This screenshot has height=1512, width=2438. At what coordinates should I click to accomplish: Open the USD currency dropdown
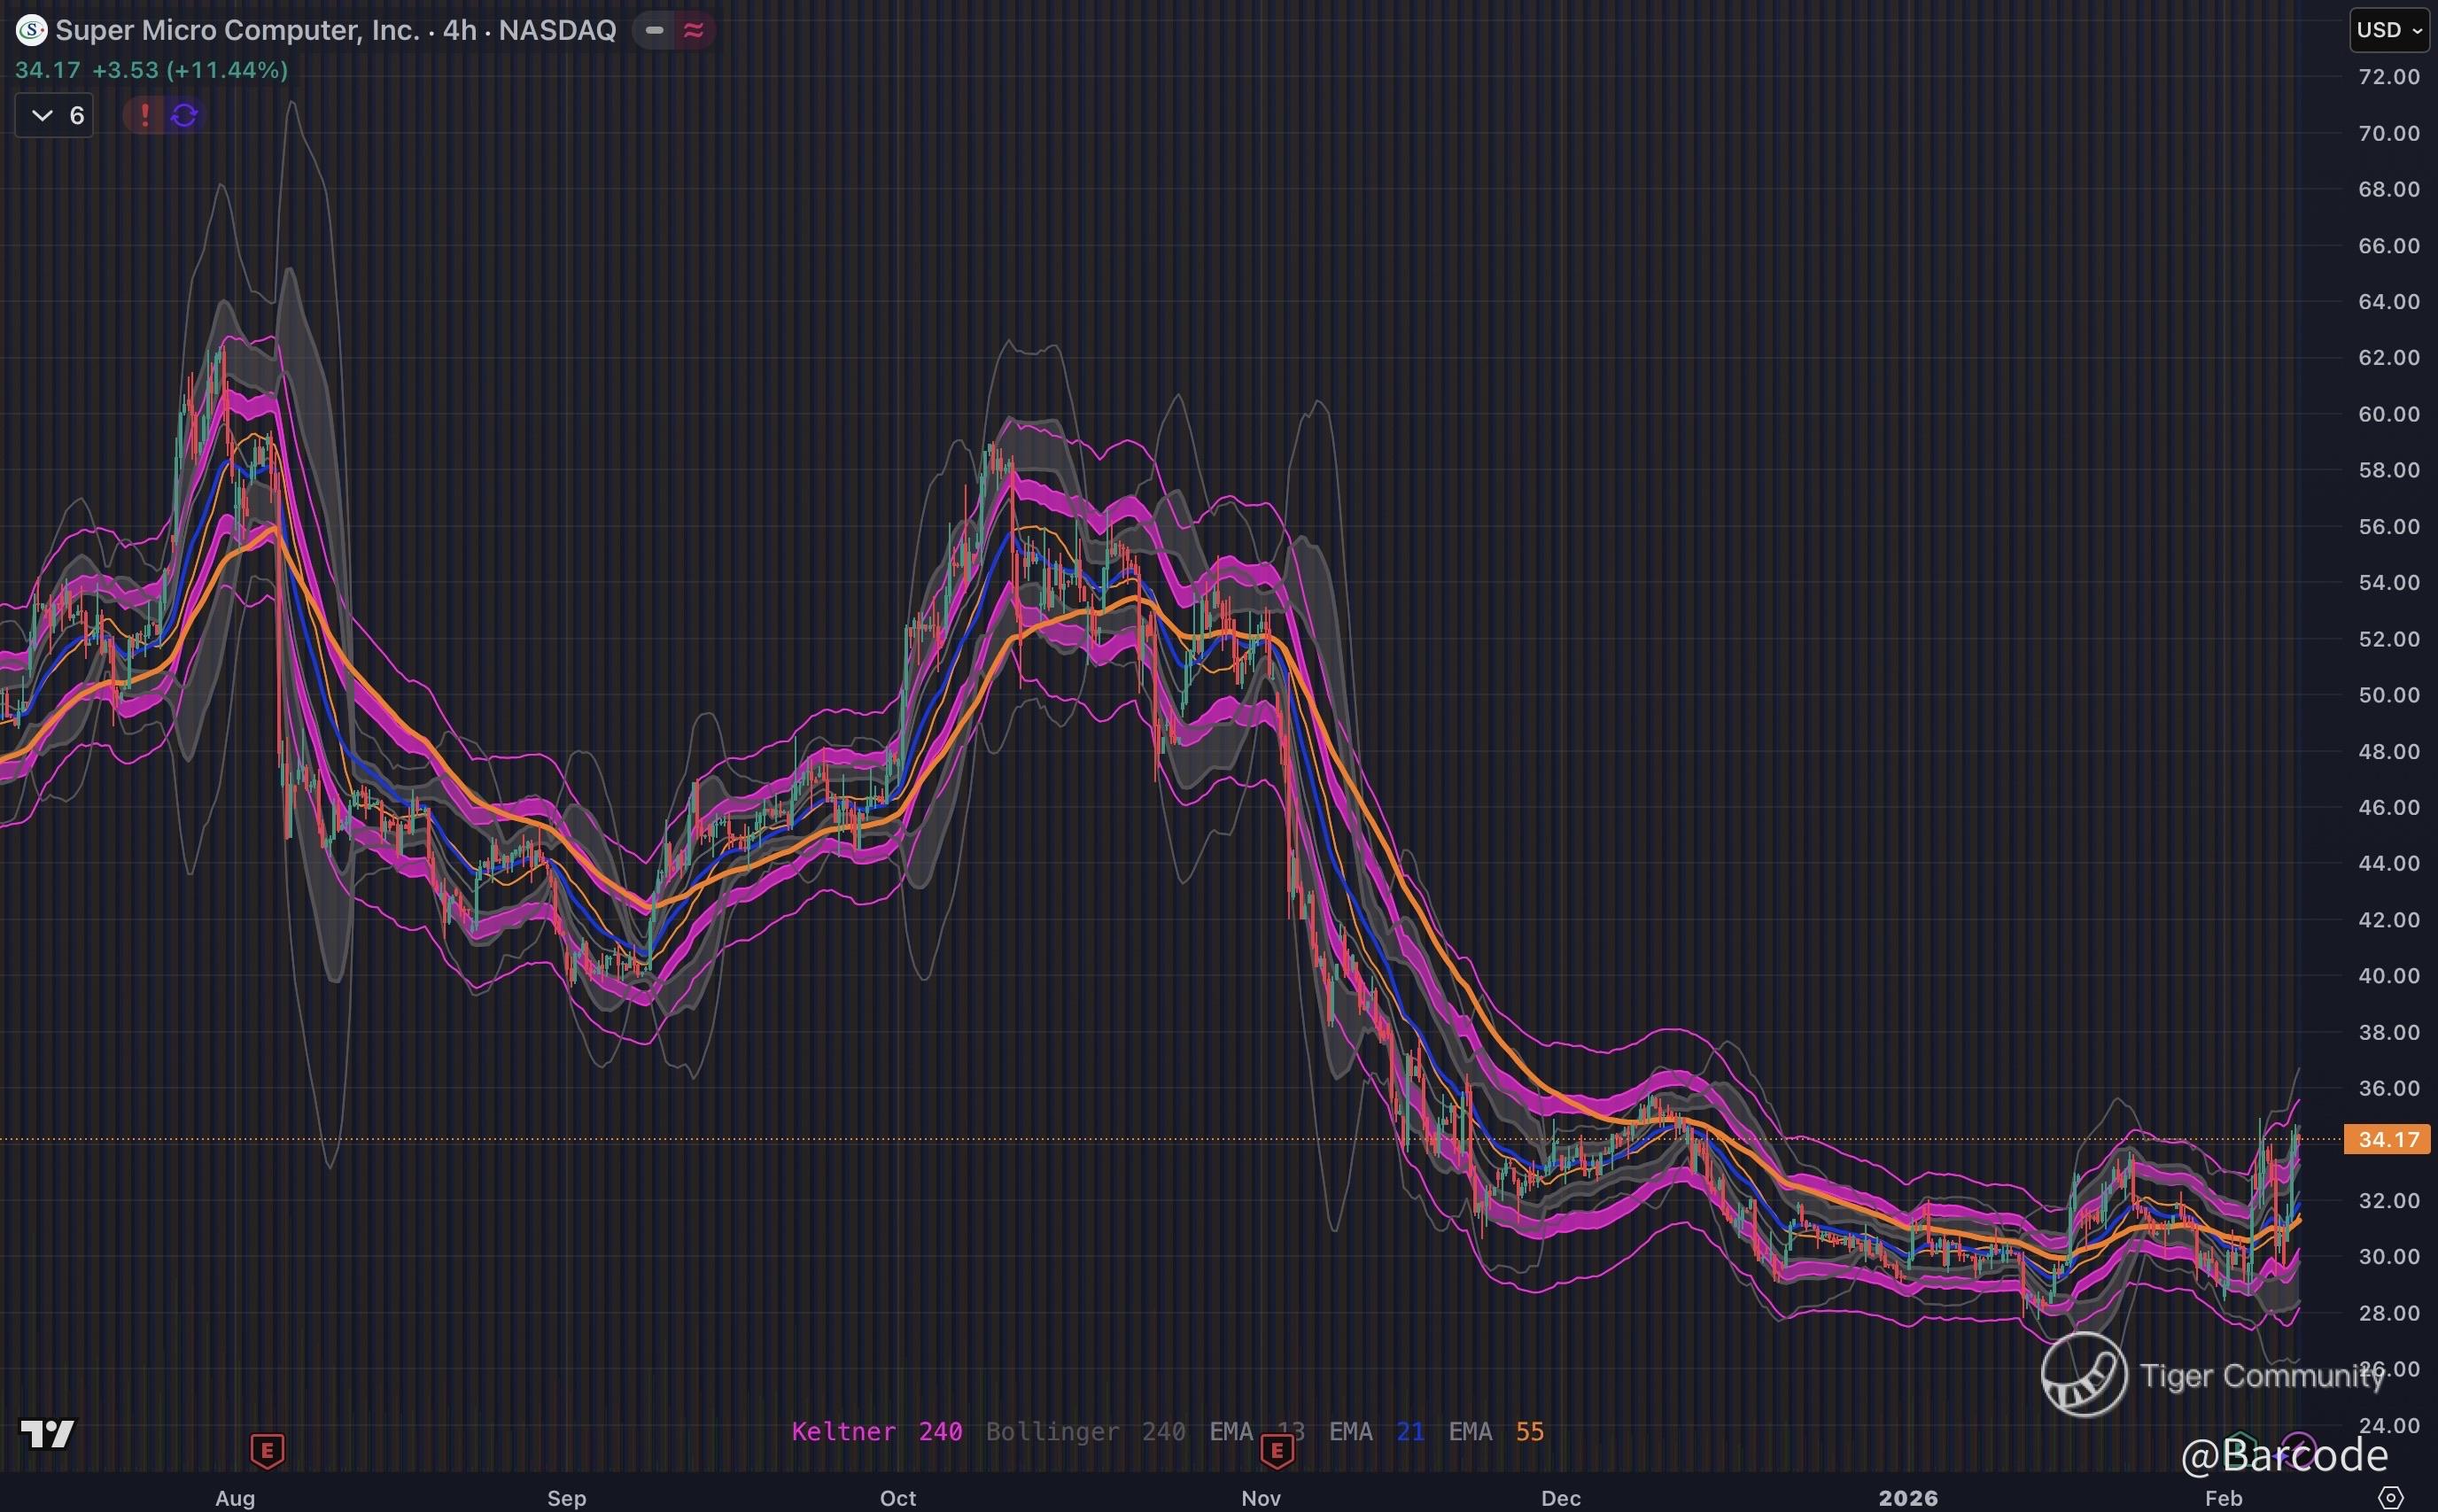tap(2388, 30)
